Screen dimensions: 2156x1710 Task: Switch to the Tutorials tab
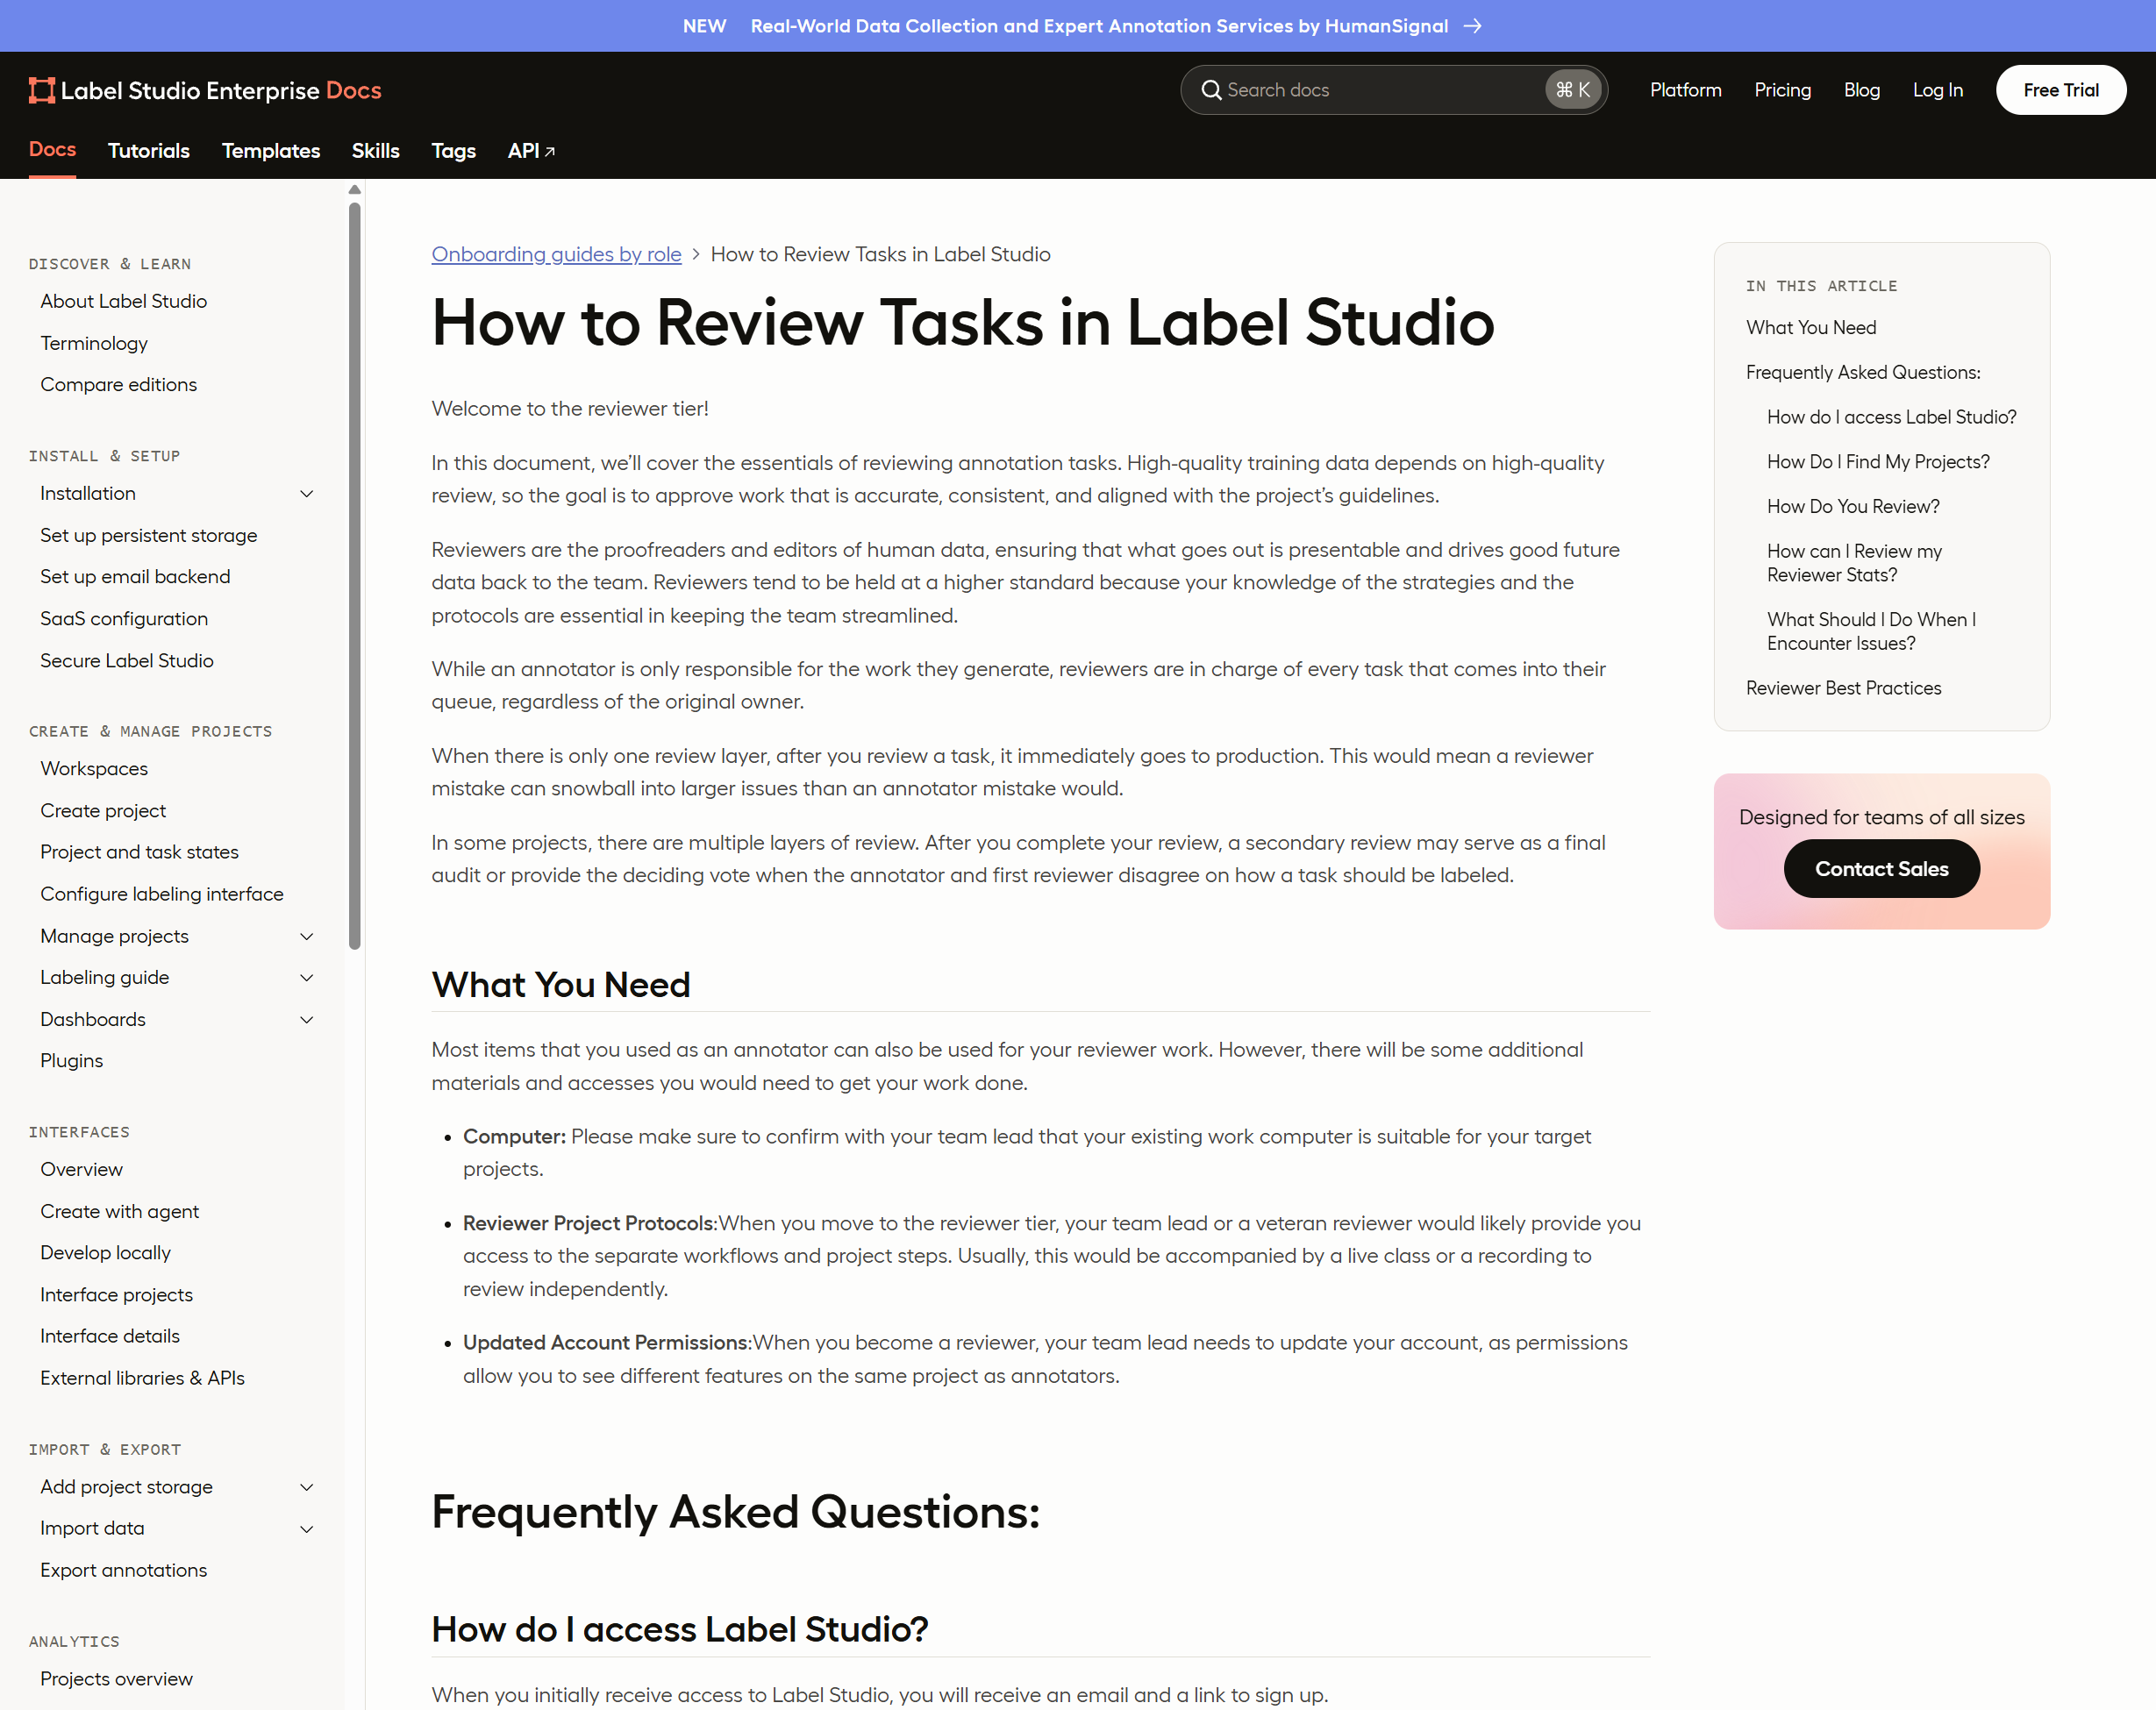click(149, 151)
